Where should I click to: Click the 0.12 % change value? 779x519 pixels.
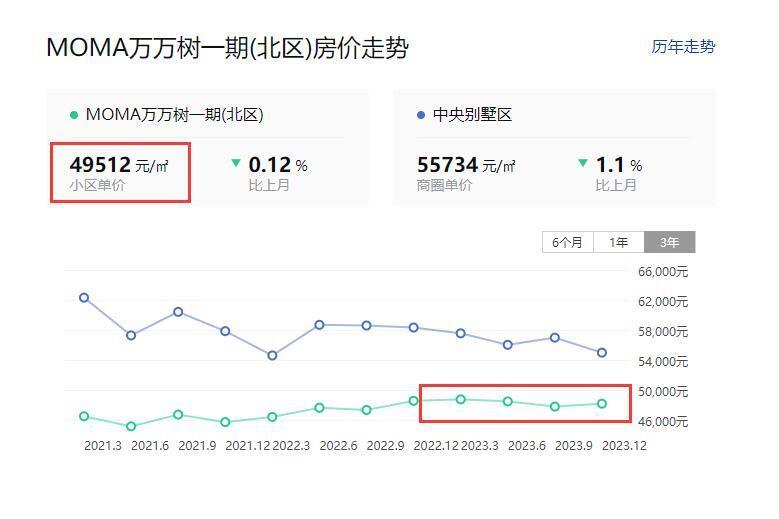(278, 165)
